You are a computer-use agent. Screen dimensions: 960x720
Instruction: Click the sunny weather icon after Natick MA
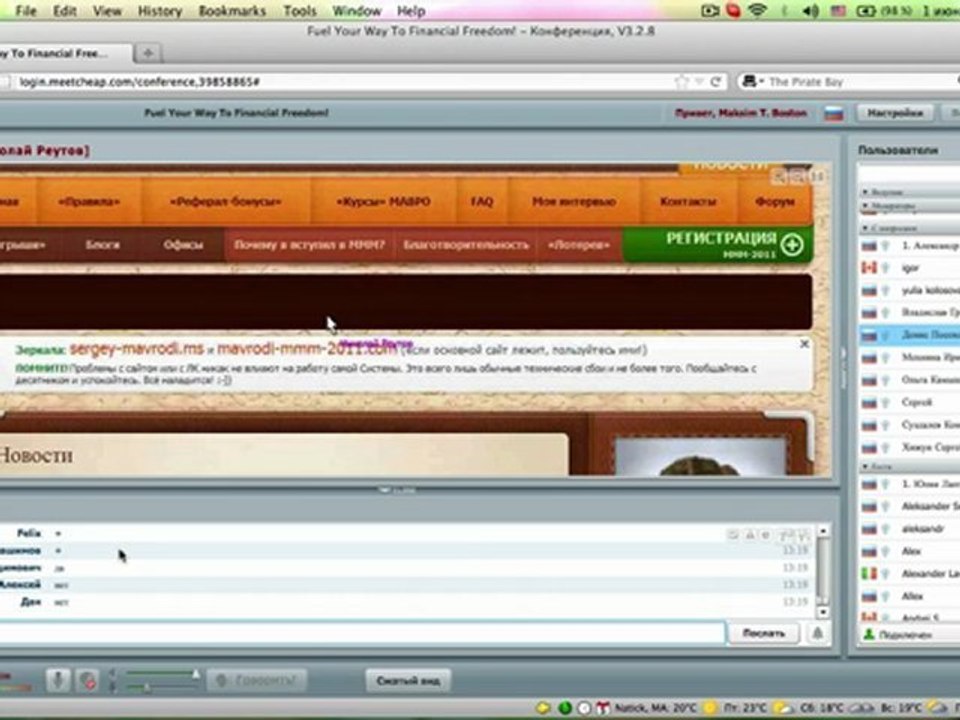click(710, 708)
